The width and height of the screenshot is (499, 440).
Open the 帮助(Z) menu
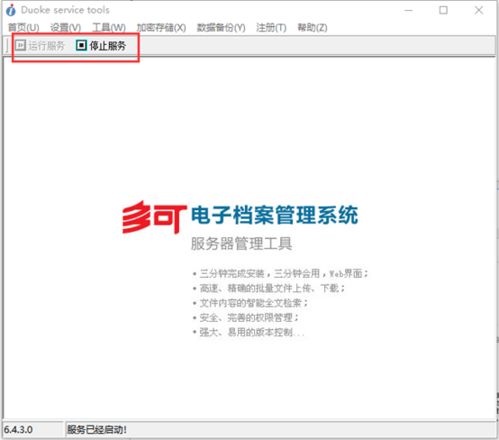[x=312, y=28]
